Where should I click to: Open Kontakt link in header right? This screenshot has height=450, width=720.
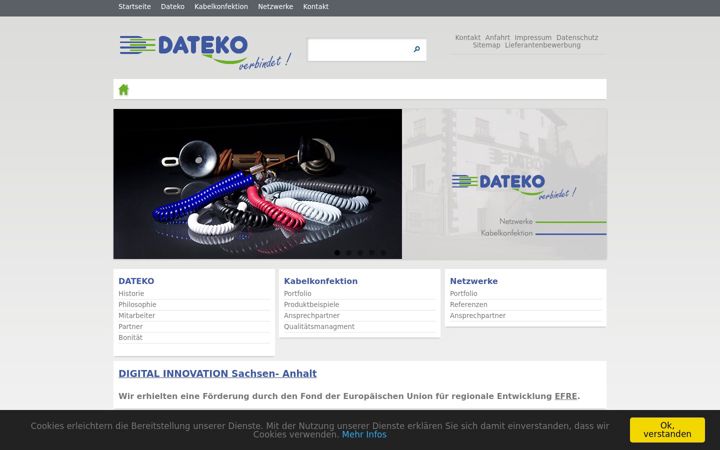(467, 38)
